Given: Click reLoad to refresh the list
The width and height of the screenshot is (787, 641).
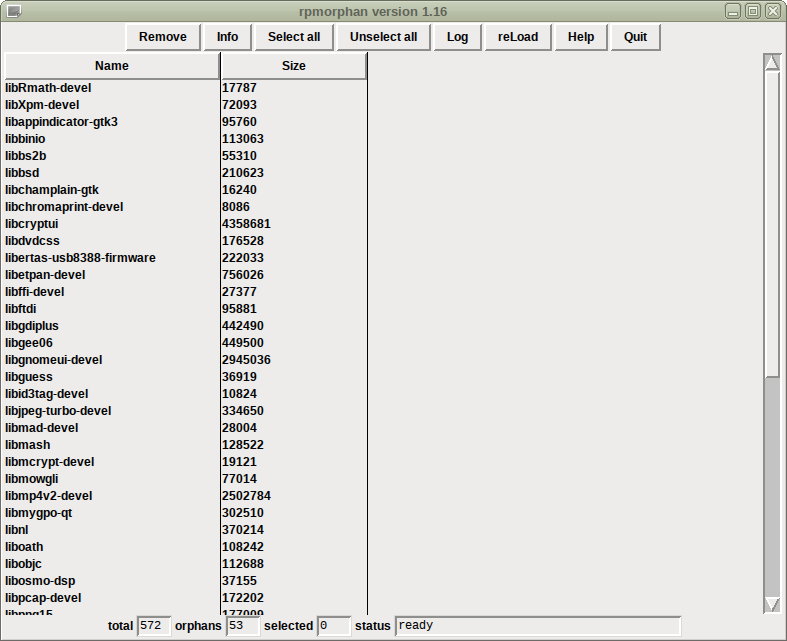Looking at the screenshot, I should point(518,37).
